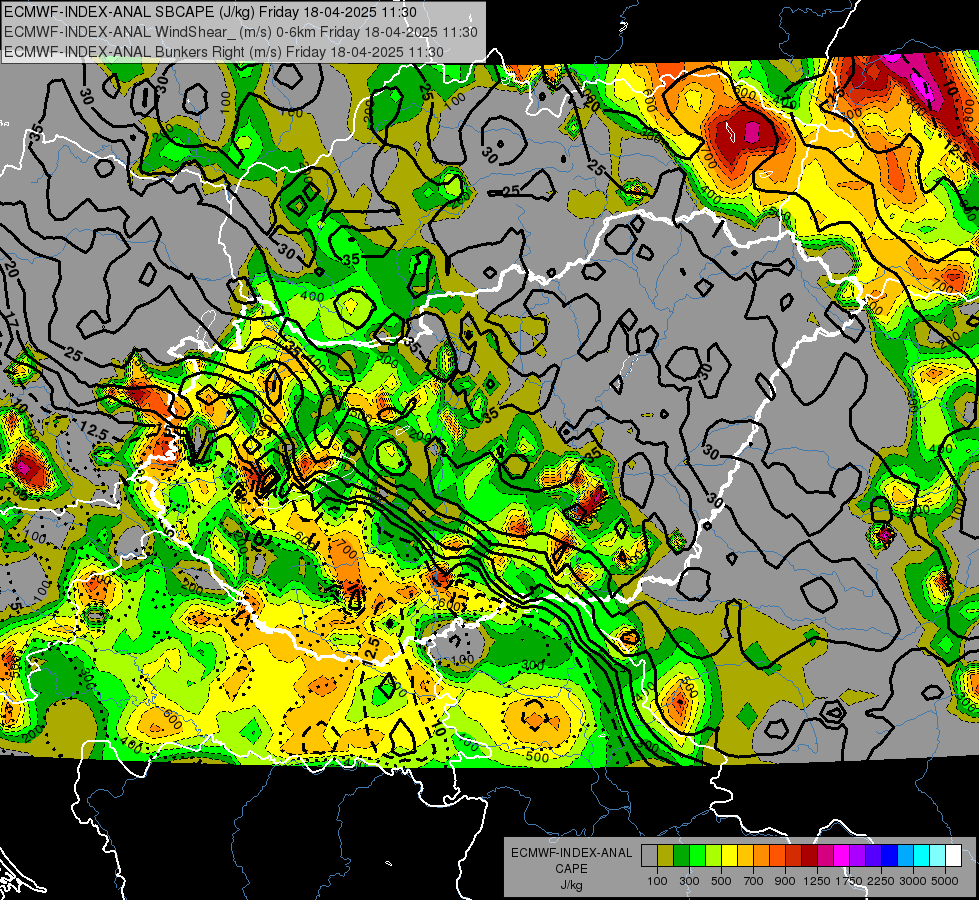The width and height of the screenshot is (979, 900).
Task: Click the dark red legend swatch
Action: [810, 856]
